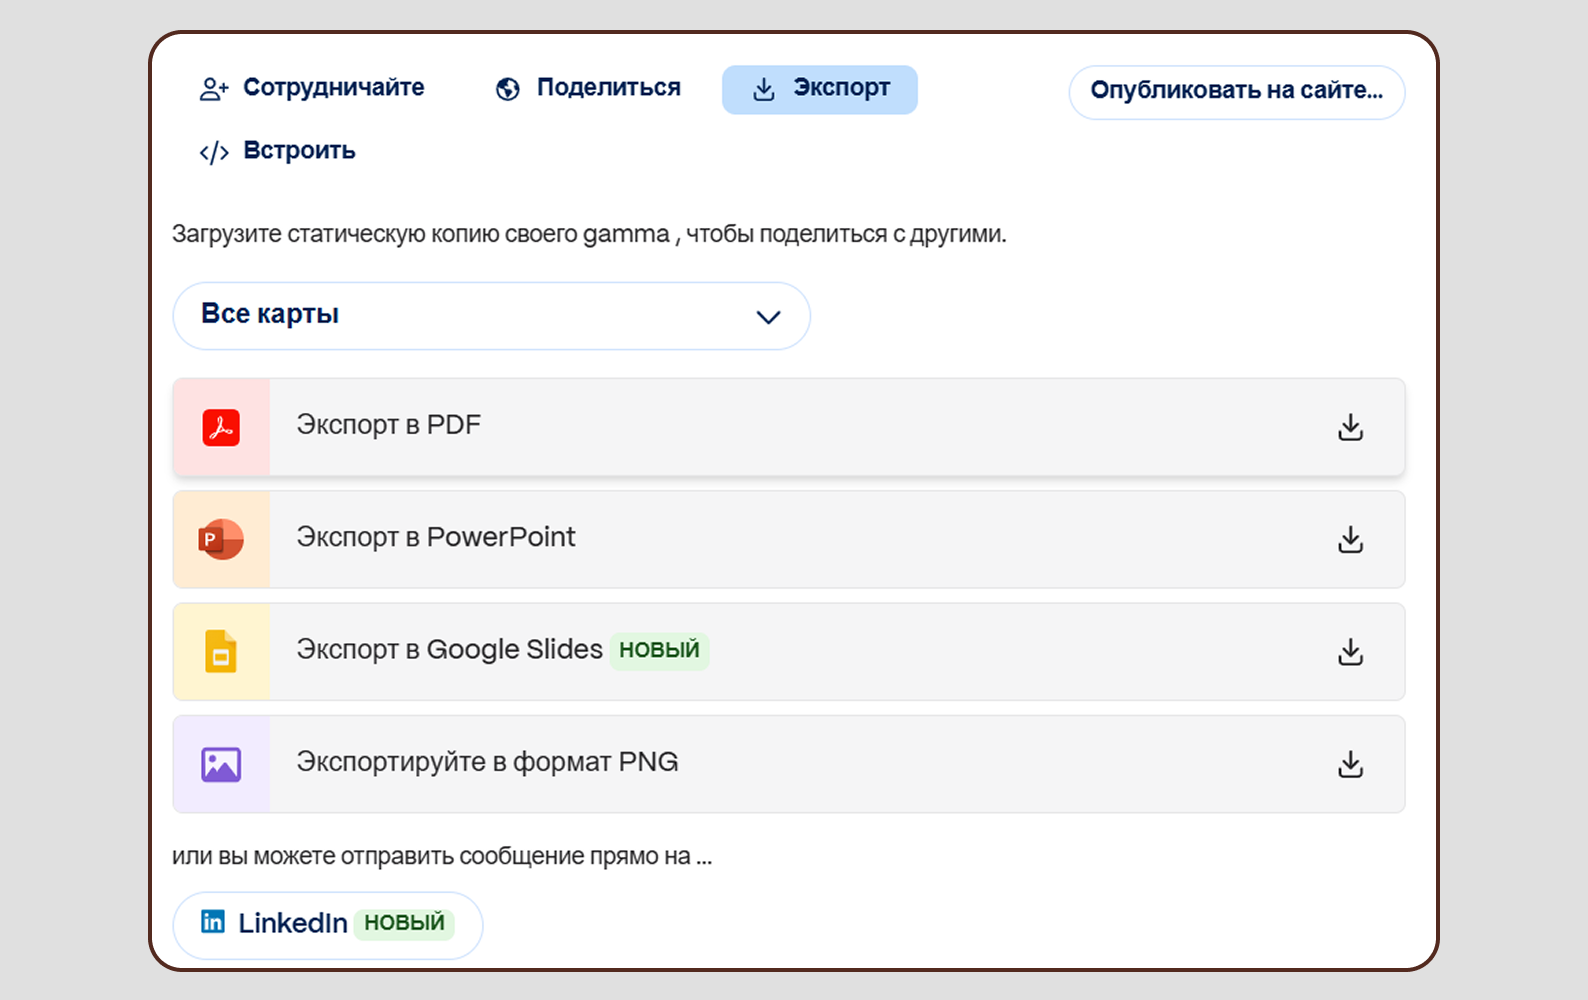This screenshot has height=1000, width=1588.
Task: Click the PowerPoint logo icon
Action: tap(221, 539)
